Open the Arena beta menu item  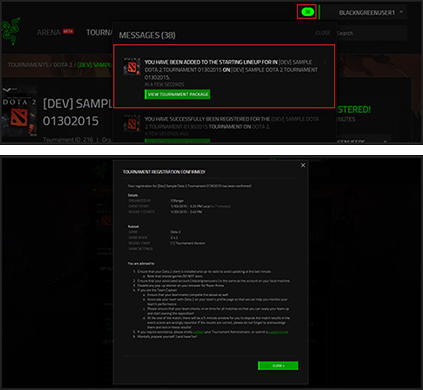[55, 32]
